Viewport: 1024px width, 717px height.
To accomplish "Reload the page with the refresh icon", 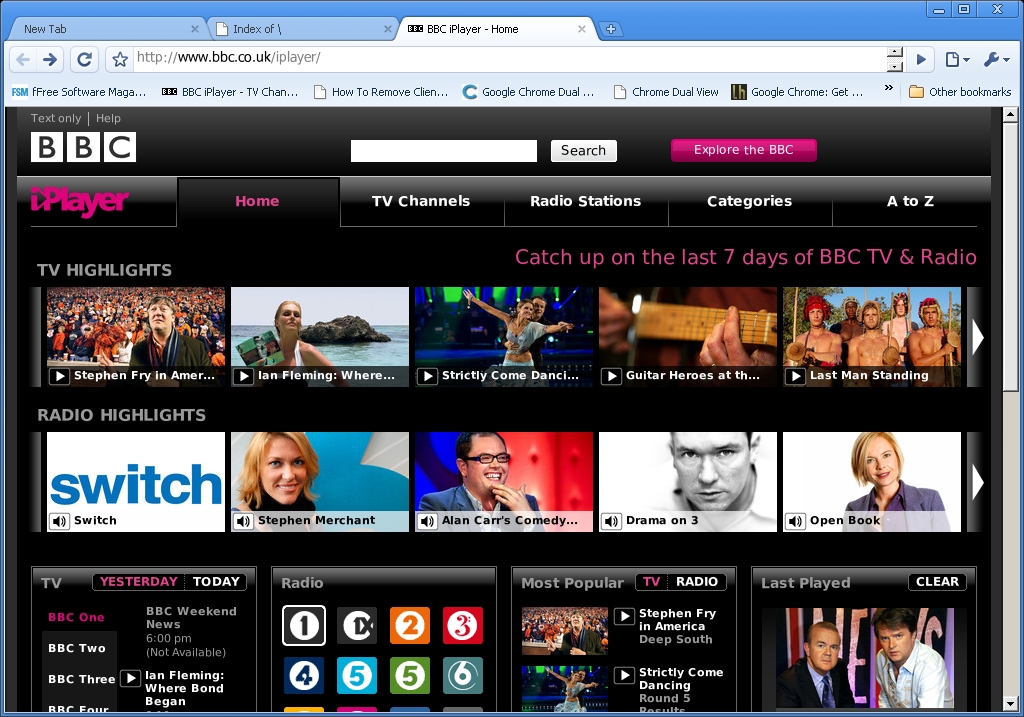I will (84, 60).
